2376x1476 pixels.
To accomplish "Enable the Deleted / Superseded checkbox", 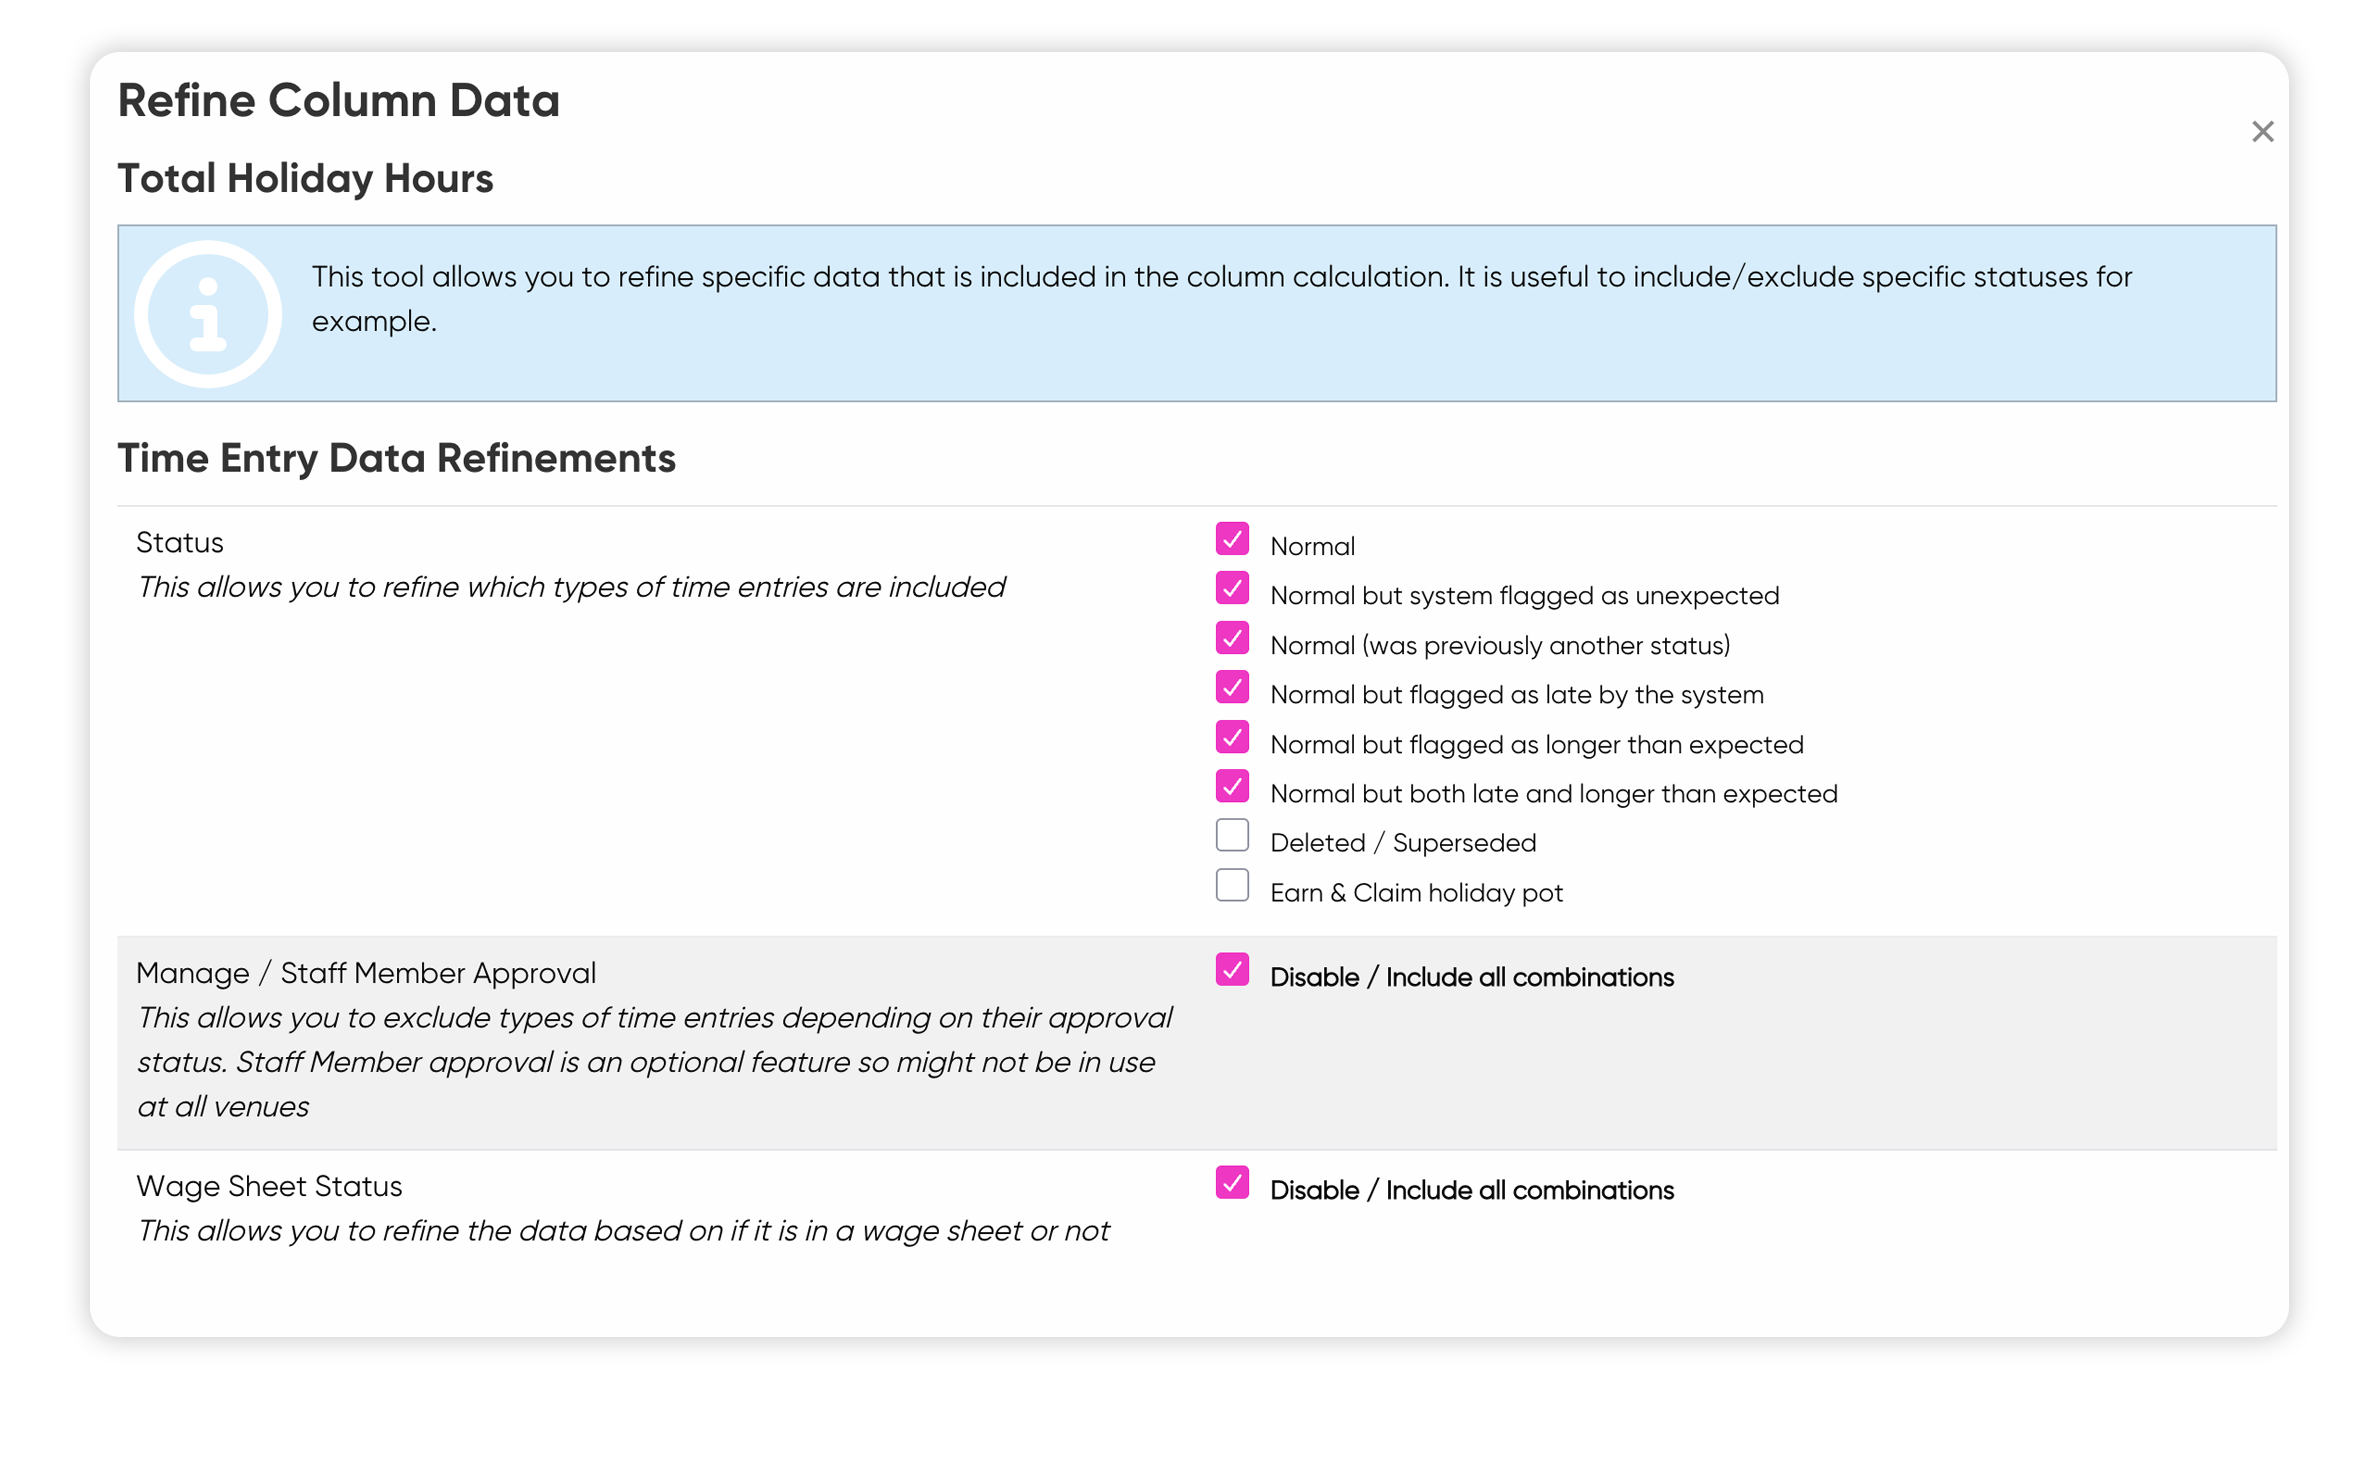I will (1232, 835).
